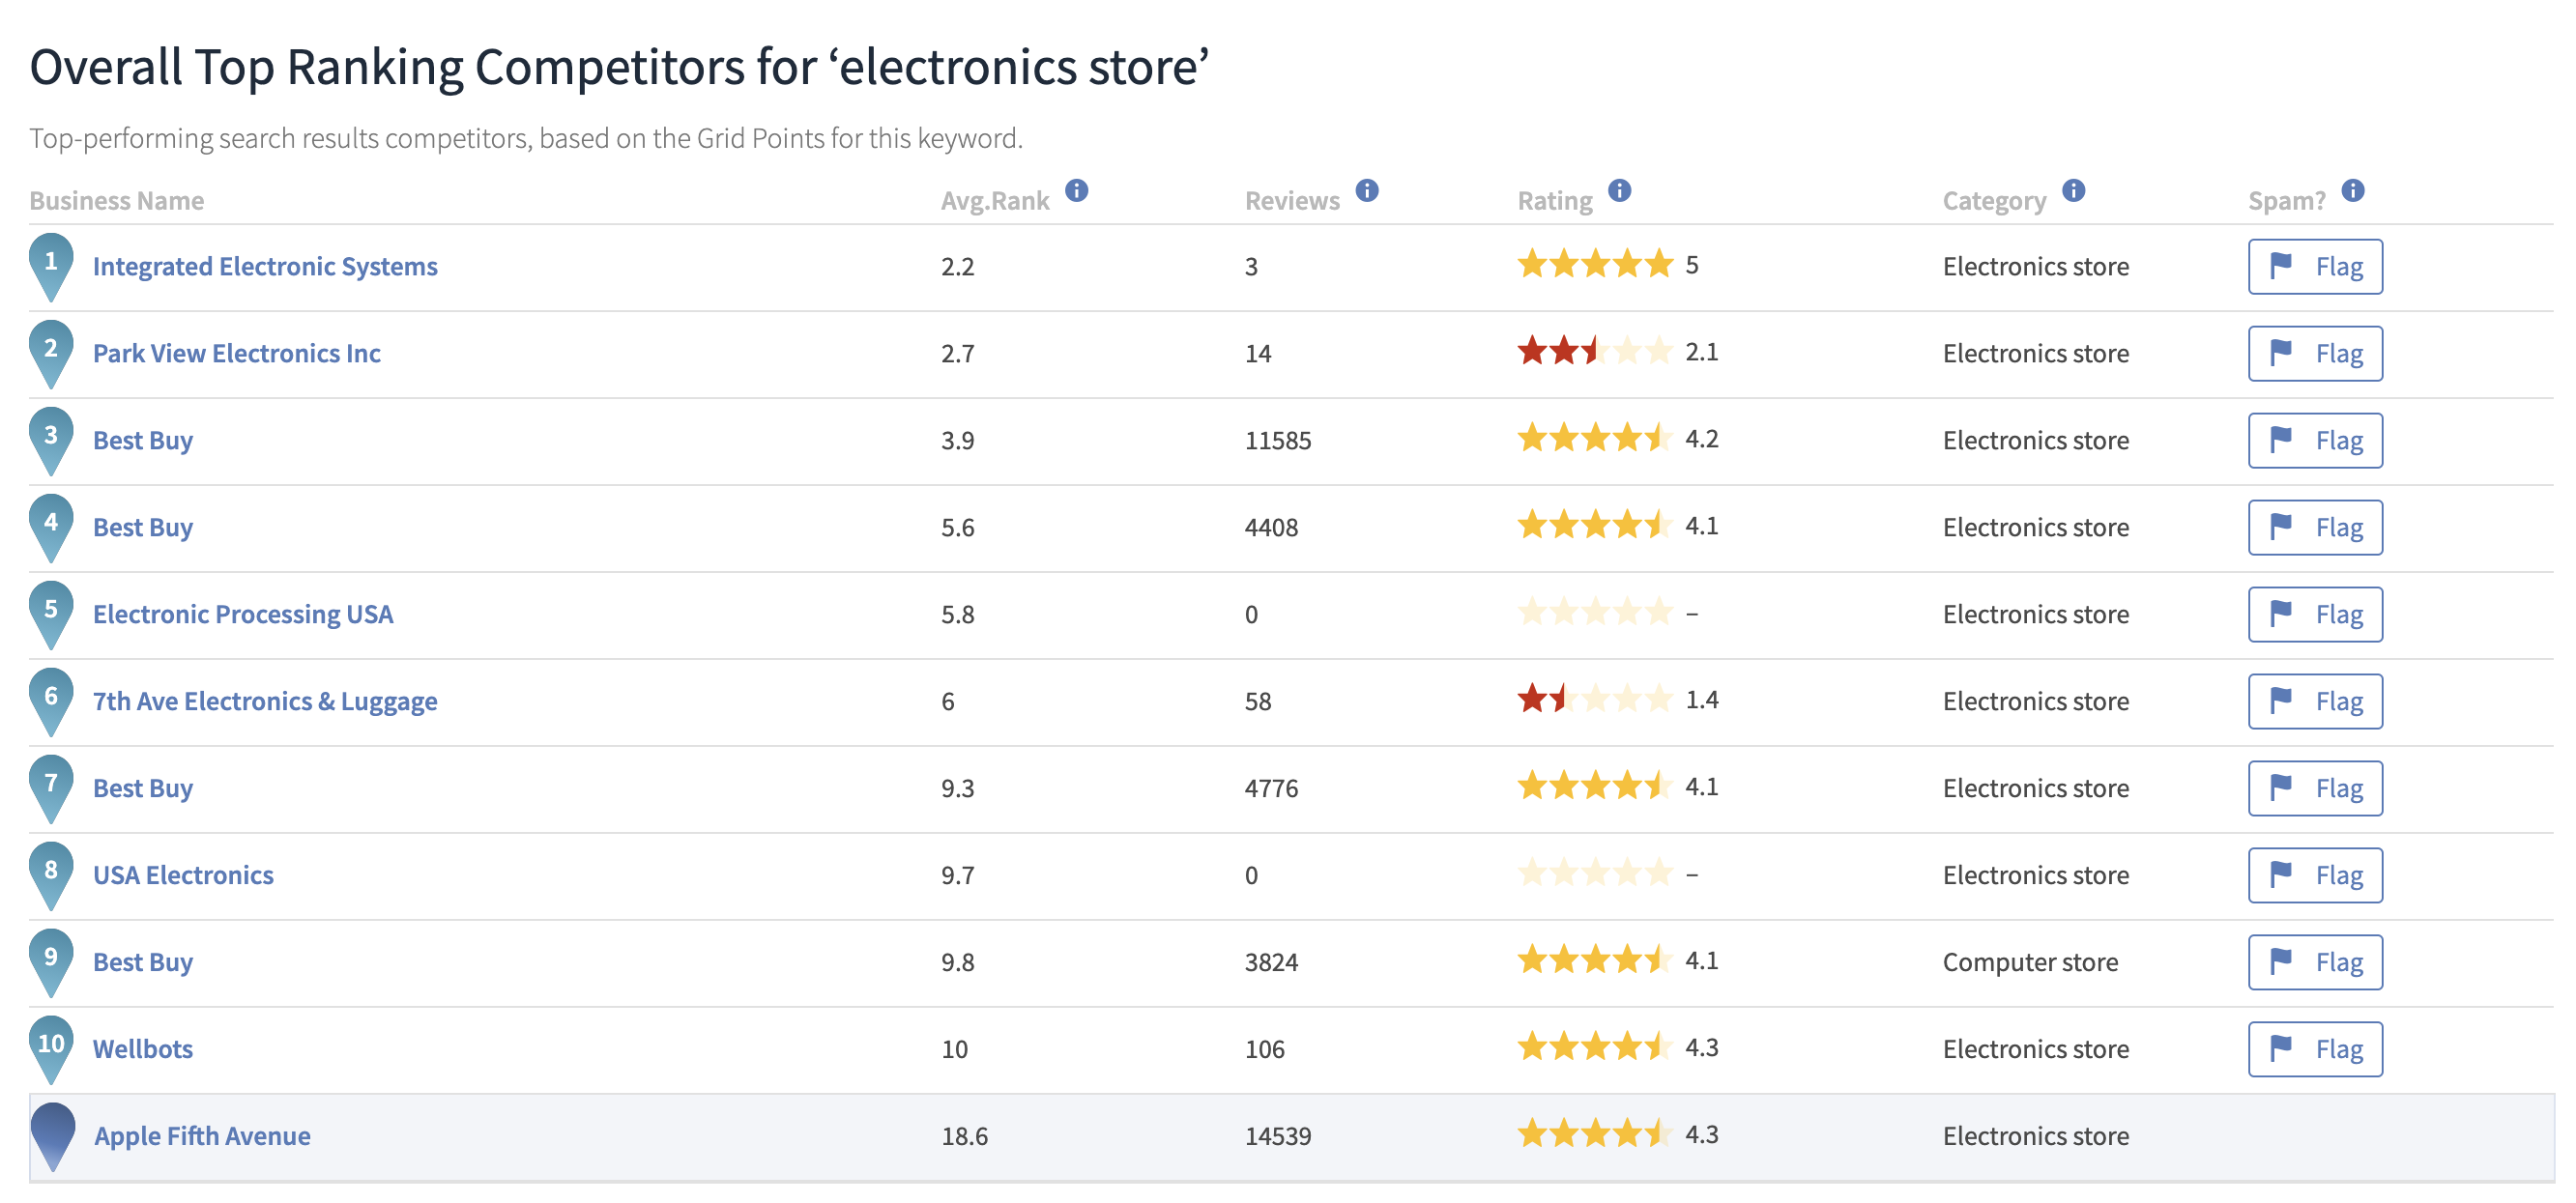Screen dimensions: 2576x1203
Task: Open the Apple Fifth Avenue link
Action: (x=202, y=1137)
